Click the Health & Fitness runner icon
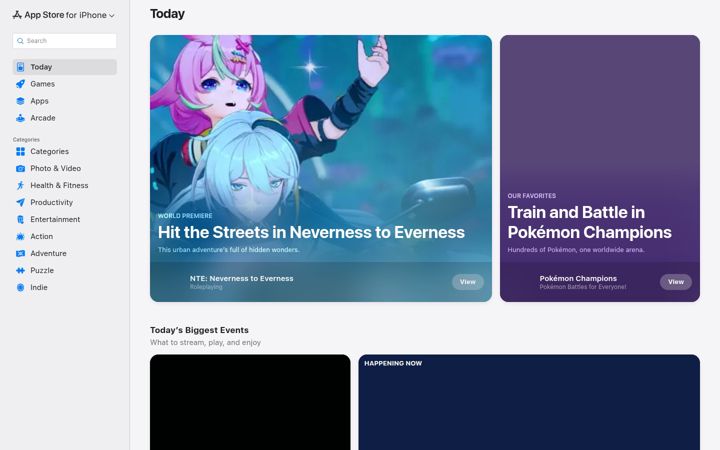This screenshot has width=720, height=450. tap(20, 186)
